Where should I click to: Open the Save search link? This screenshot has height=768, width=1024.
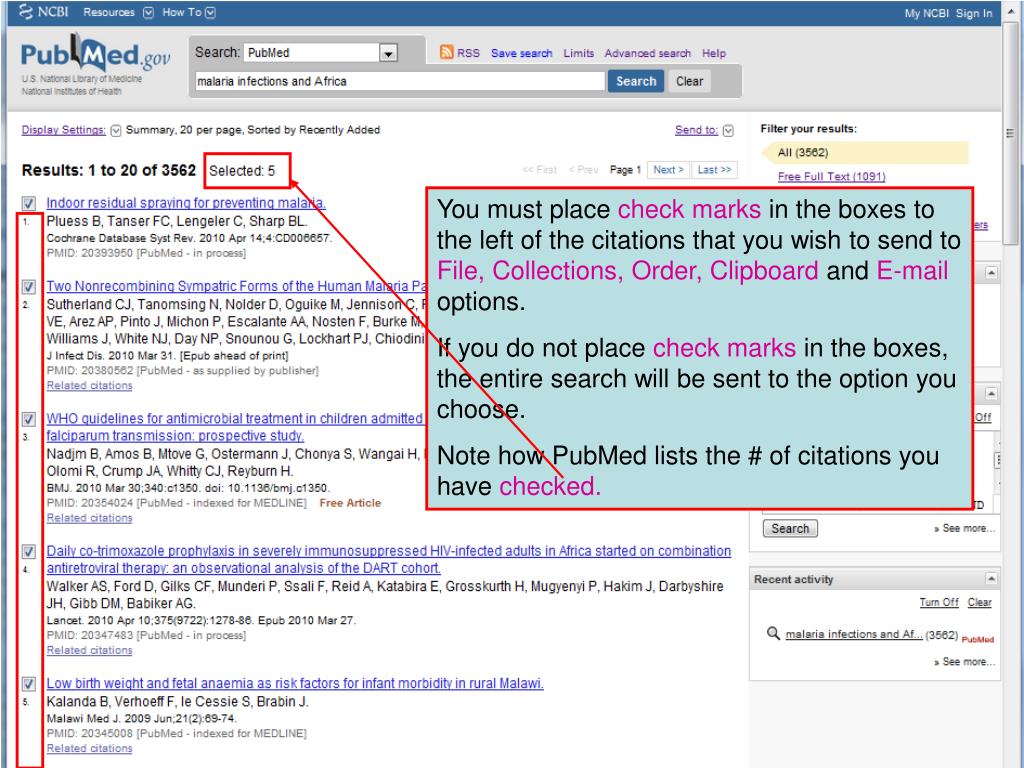[x=521, y=54]
